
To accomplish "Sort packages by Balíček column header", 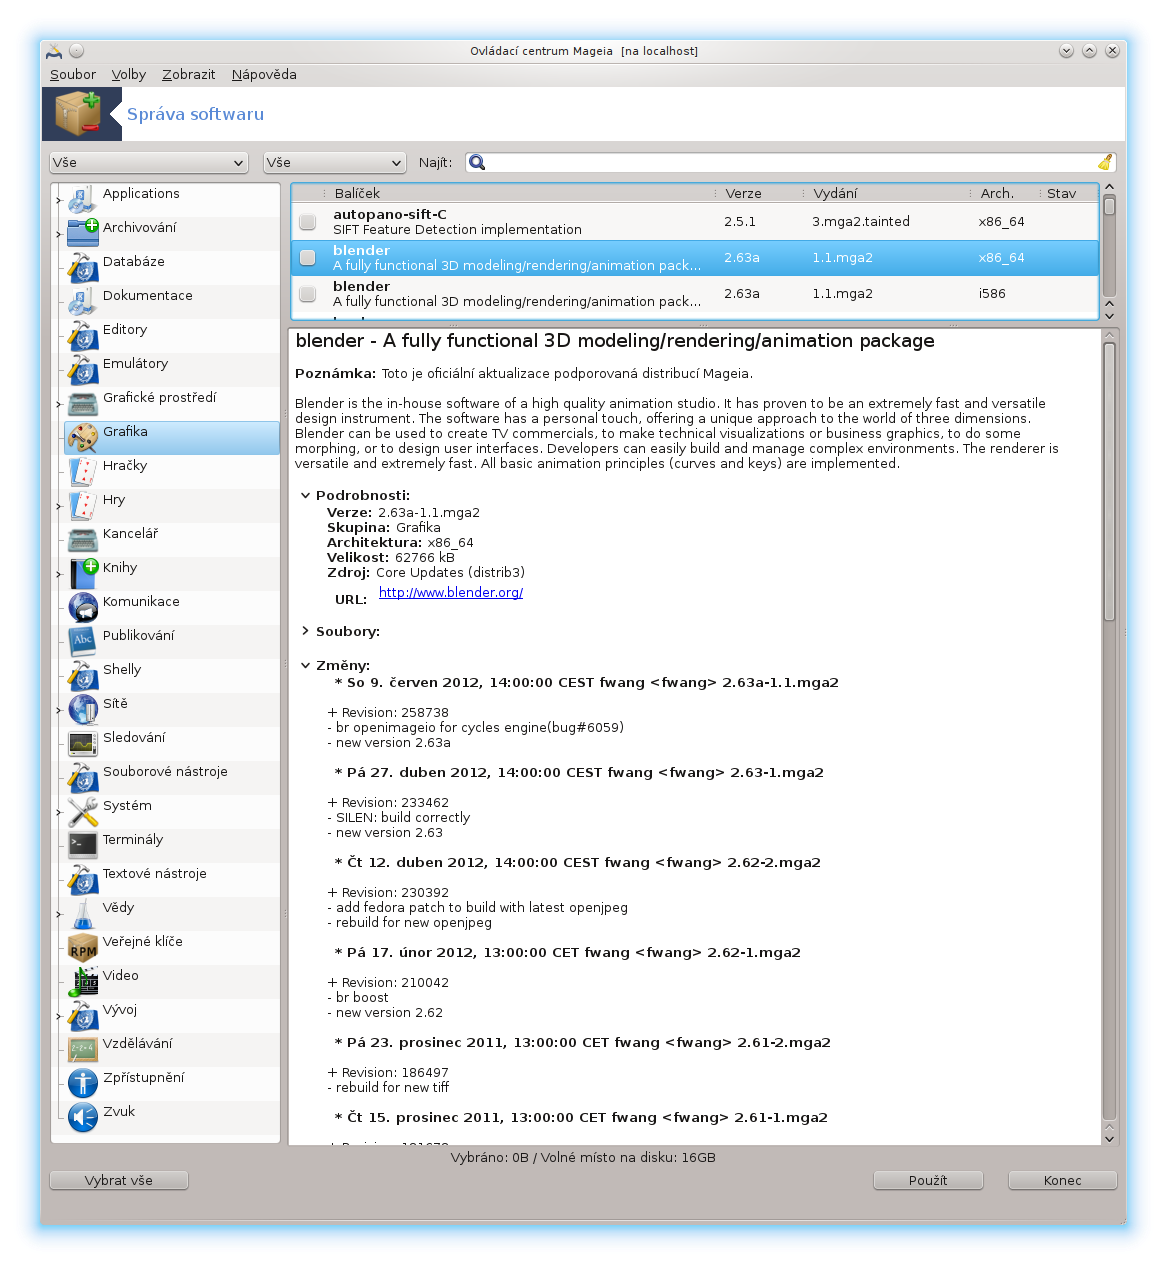I will pos(522,193).
